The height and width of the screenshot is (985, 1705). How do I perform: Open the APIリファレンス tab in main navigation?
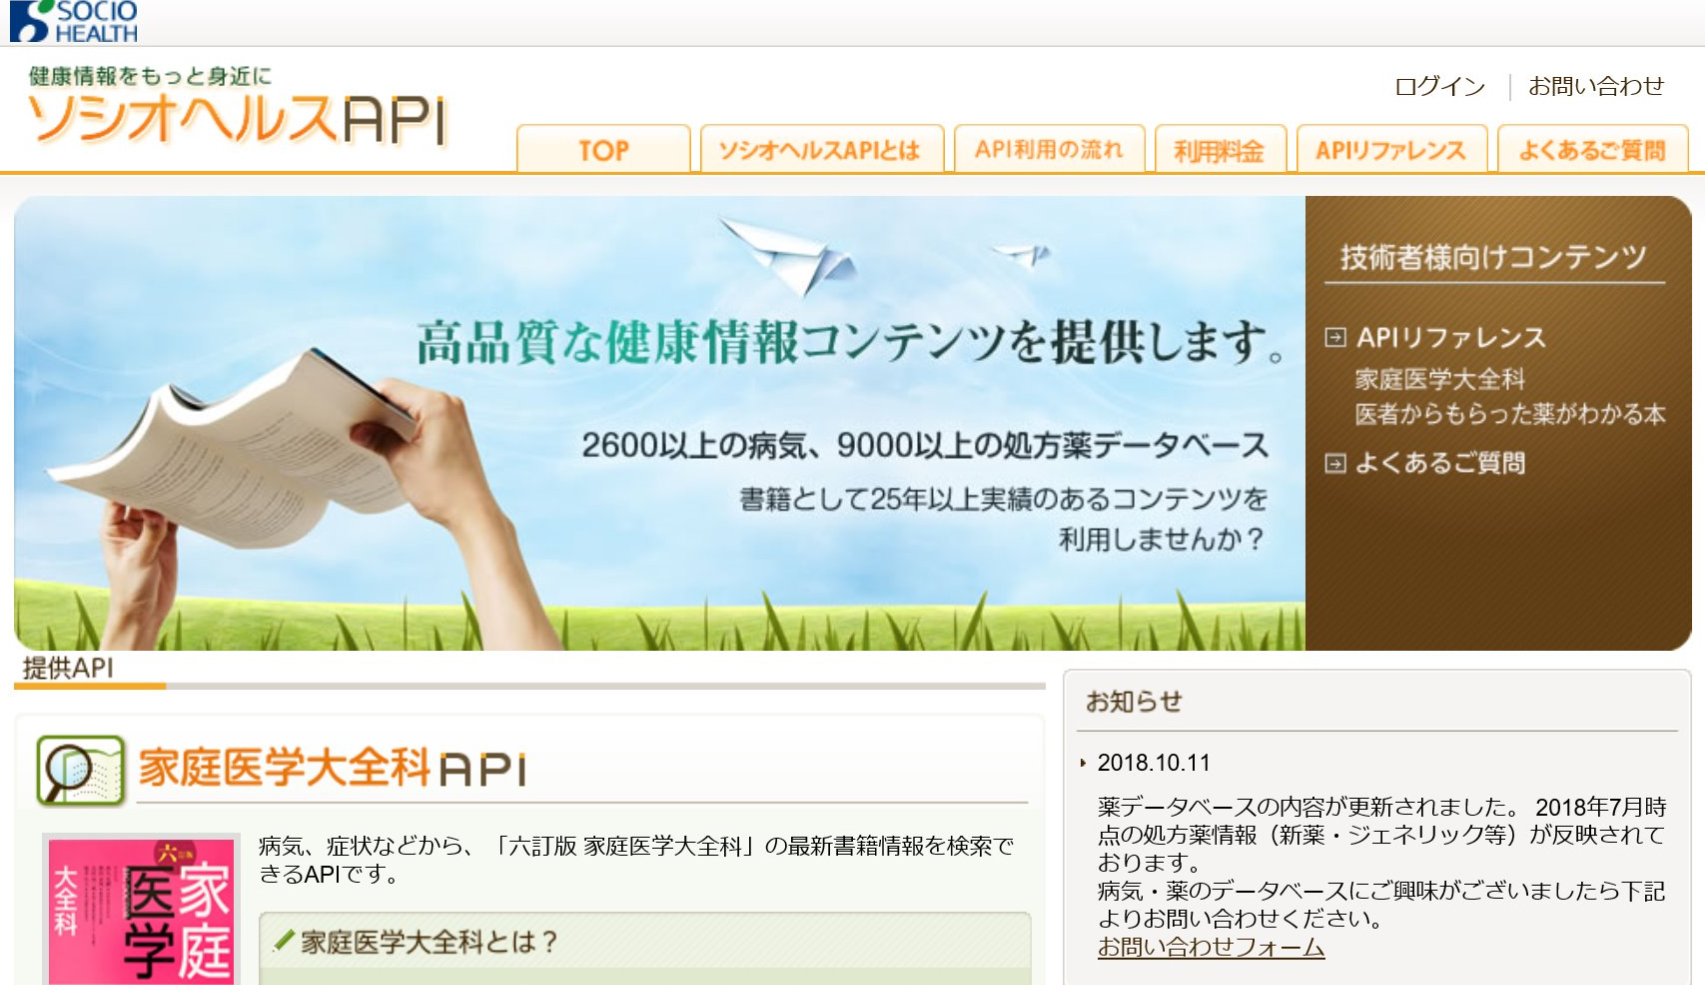(x=1391, y=148)
